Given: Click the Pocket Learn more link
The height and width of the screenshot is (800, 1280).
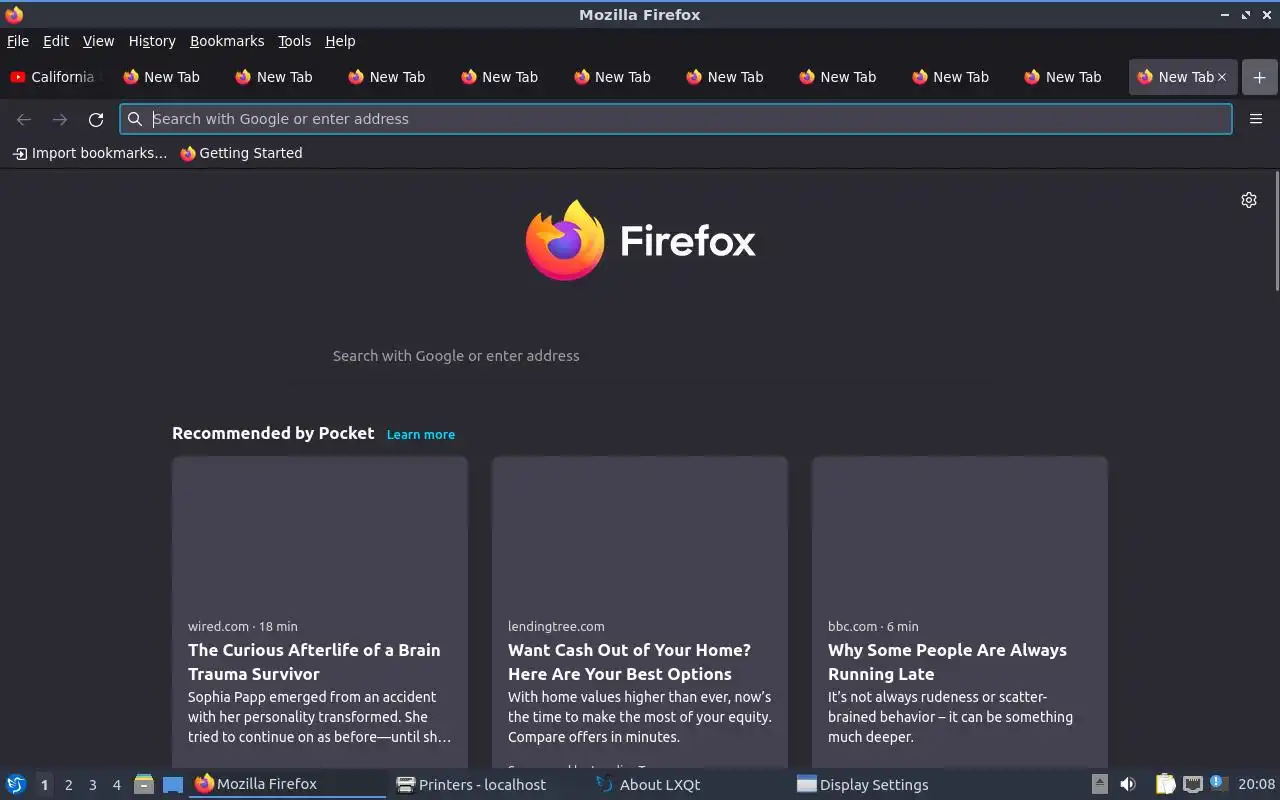Looking at the screenshot, I should pos(421,435).
